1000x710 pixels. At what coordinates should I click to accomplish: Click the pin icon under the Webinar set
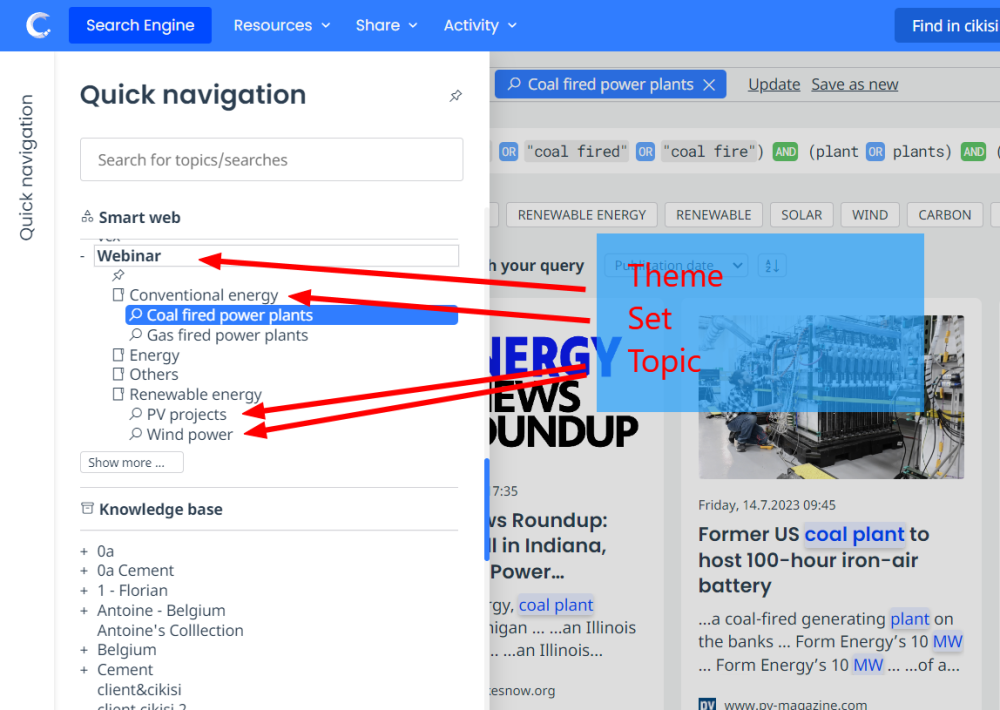[117, 274]
